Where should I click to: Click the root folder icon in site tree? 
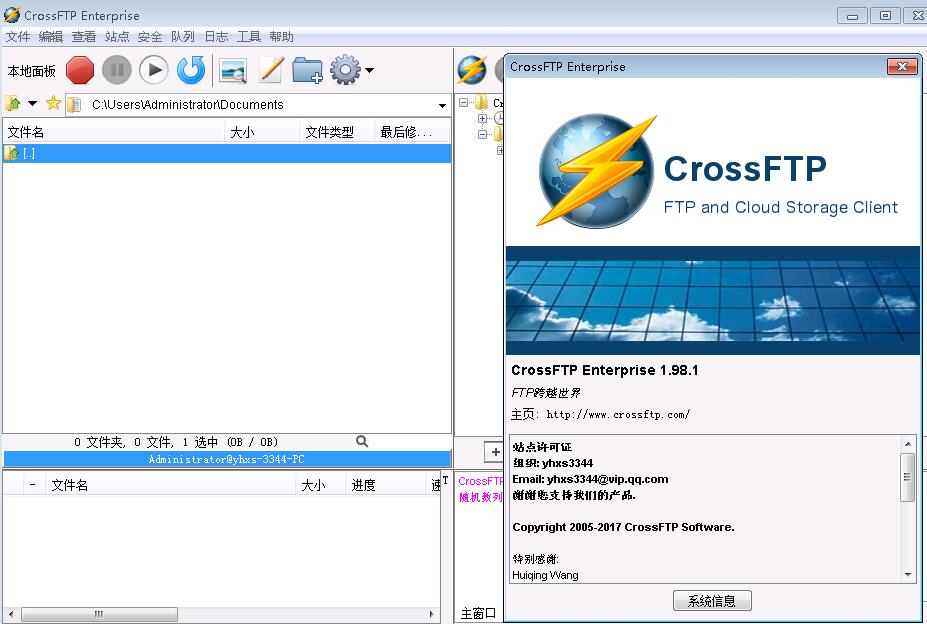481,102
